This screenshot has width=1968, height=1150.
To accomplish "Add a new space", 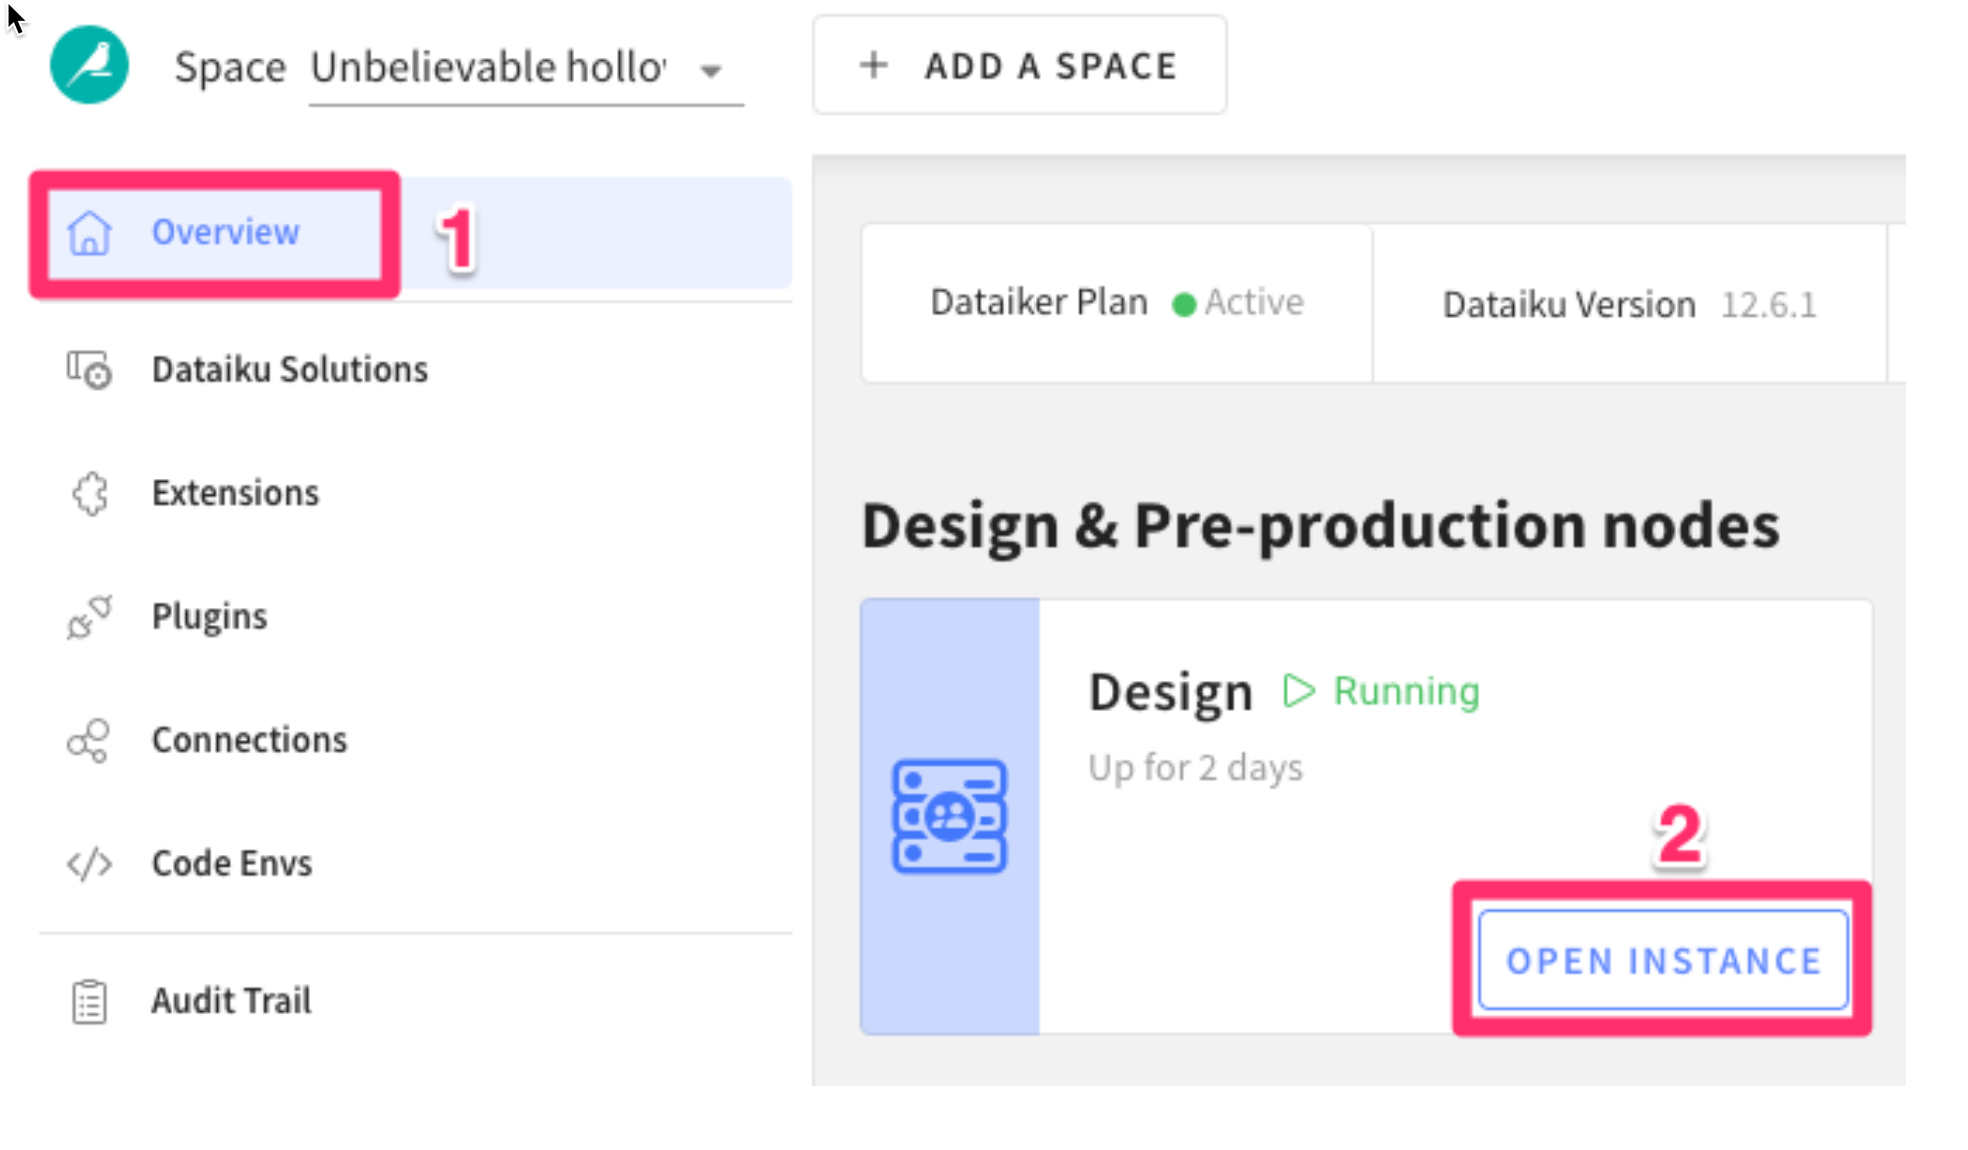I will pyautogui.click(x=1019, y=65).
